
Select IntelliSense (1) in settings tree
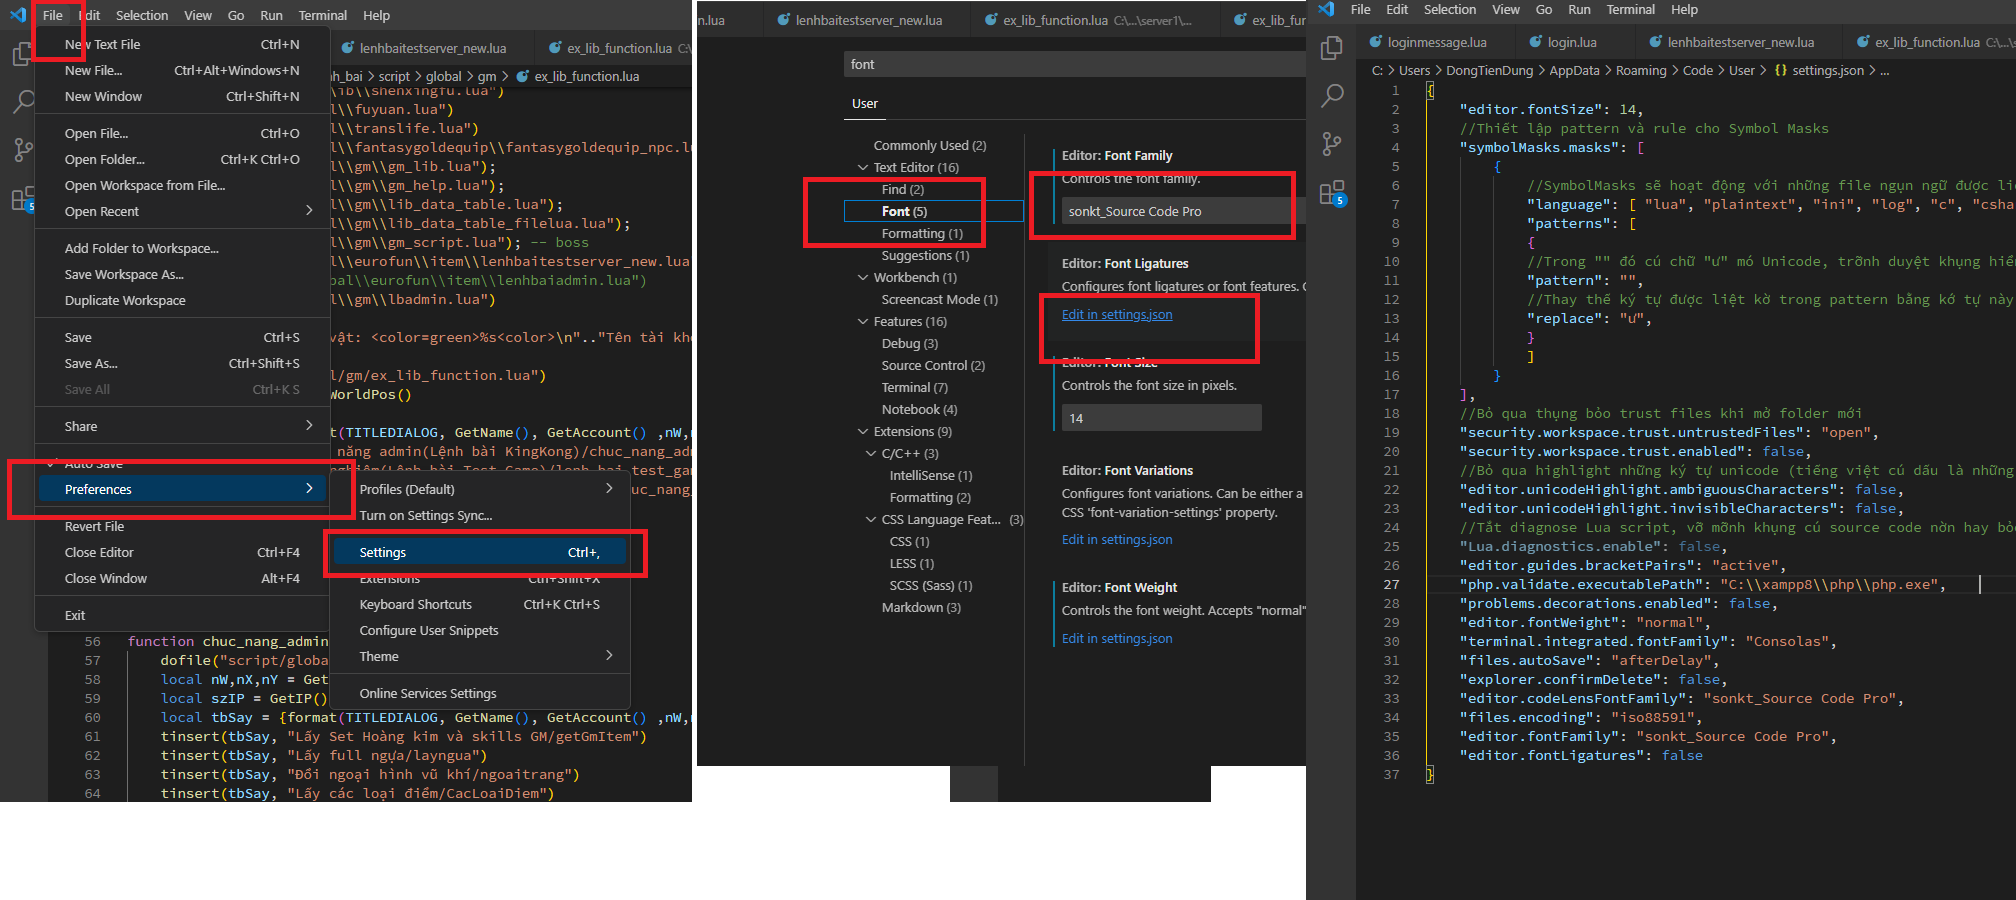(x=931, y=475)
